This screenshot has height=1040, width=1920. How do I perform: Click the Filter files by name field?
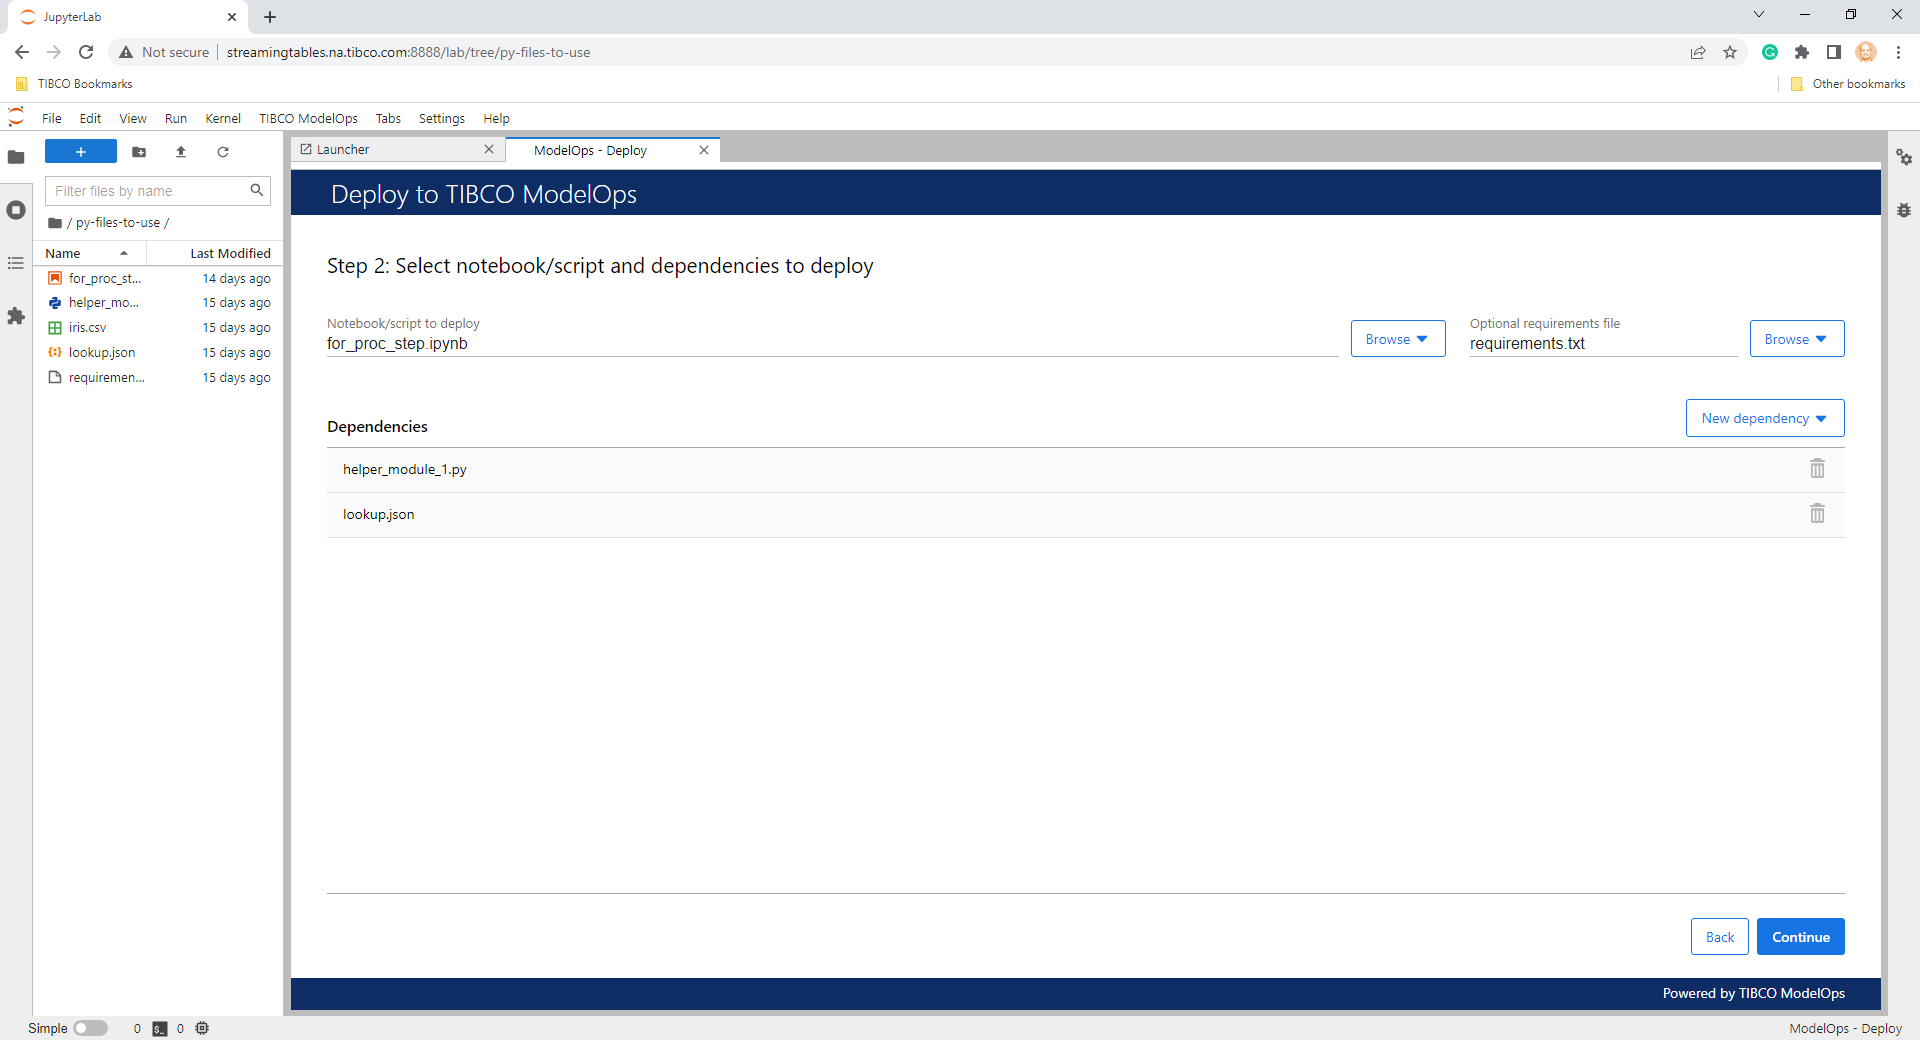158,191
